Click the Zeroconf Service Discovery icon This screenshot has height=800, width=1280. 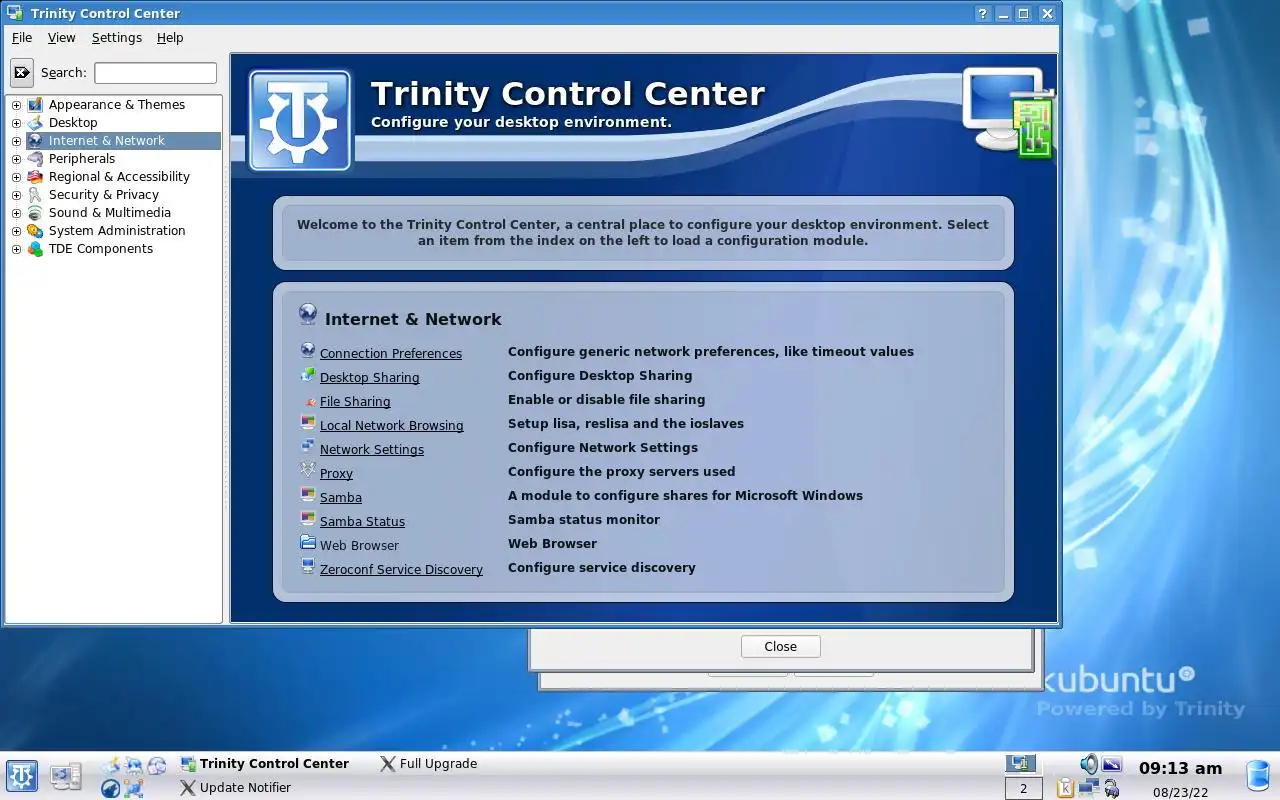coord(308,567)
